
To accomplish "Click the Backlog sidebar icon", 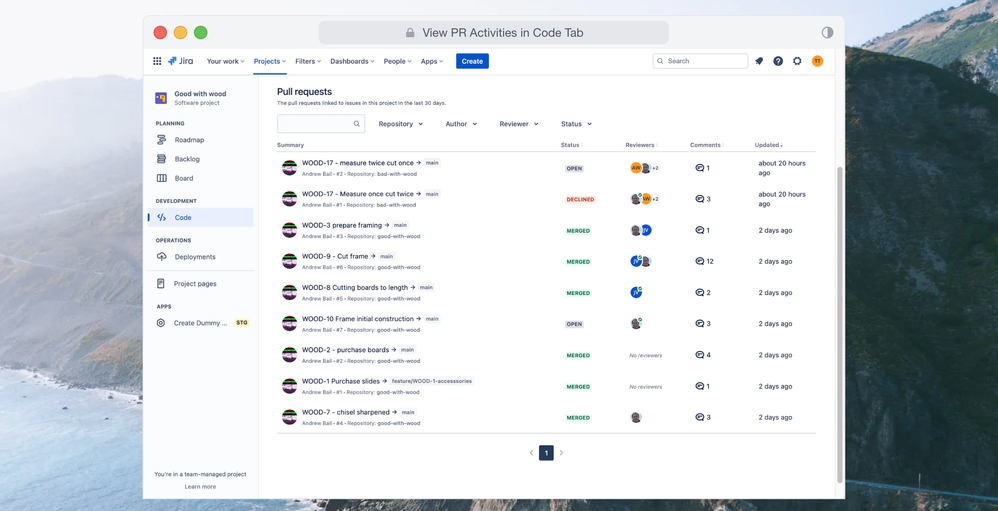I will point(162,159).
